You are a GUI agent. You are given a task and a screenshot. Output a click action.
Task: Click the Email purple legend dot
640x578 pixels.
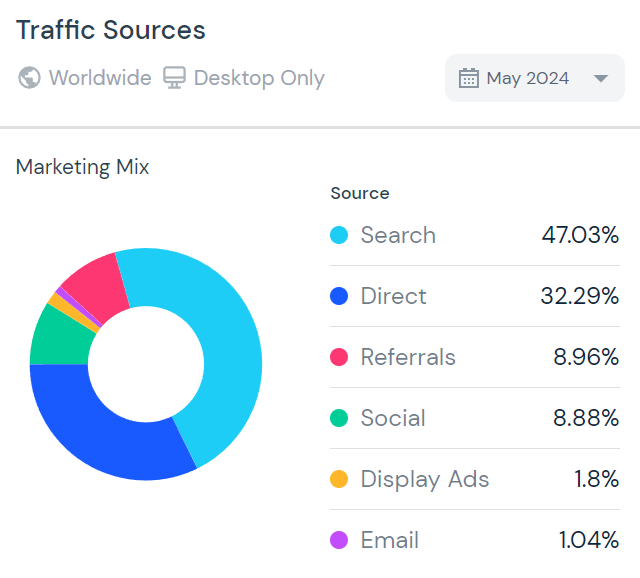point(339,541)
